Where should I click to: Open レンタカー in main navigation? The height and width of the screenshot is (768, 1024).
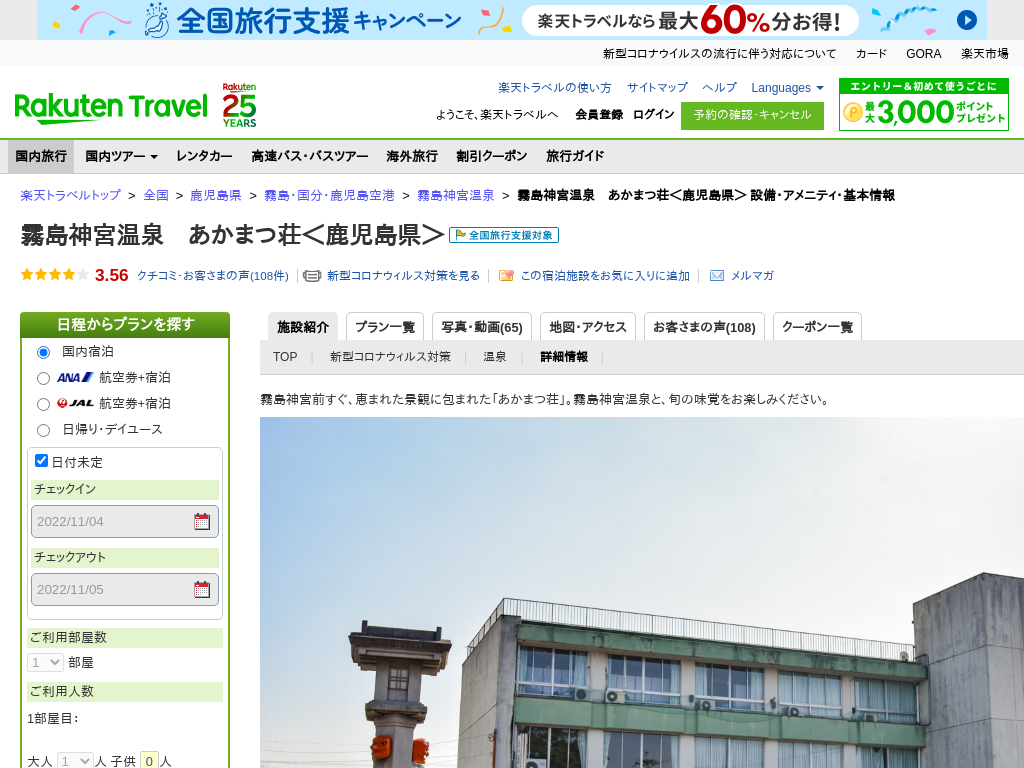coord(204,156)
